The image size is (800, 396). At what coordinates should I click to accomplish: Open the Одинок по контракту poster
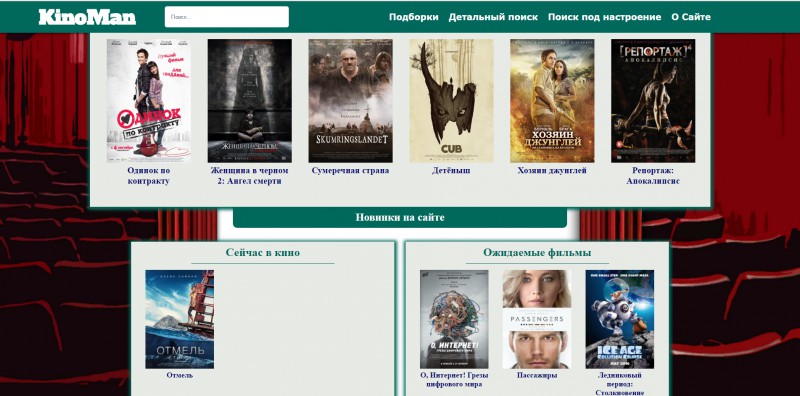(148, 101)
